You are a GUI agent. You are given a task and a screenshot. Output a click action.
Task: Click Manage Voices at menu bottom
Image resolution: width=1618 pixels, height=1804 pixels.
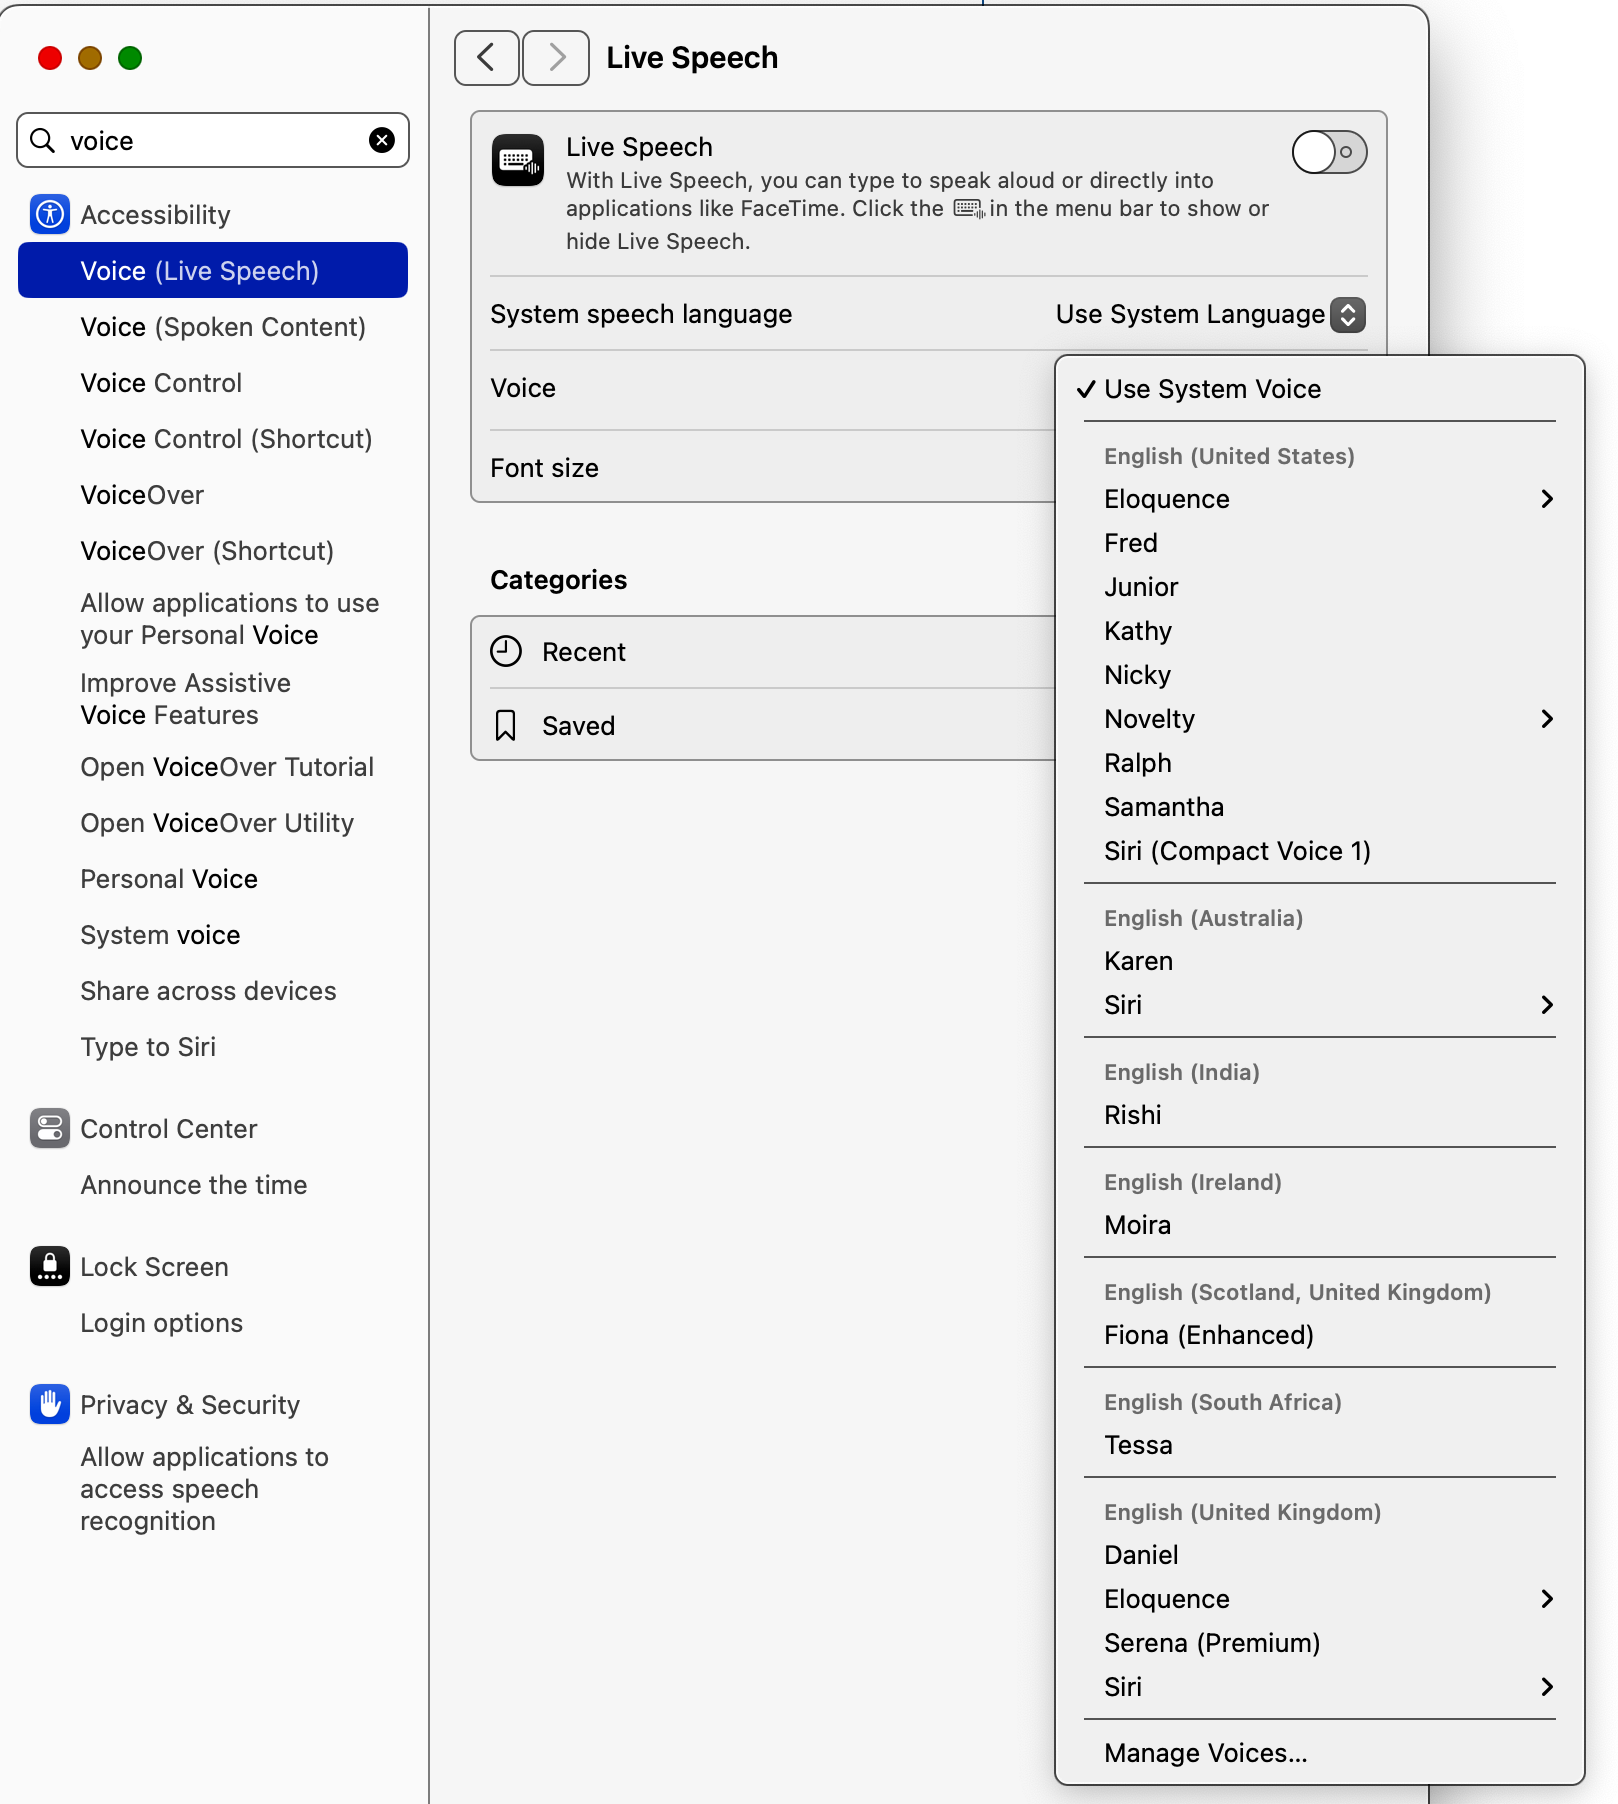[1204, 1752]
